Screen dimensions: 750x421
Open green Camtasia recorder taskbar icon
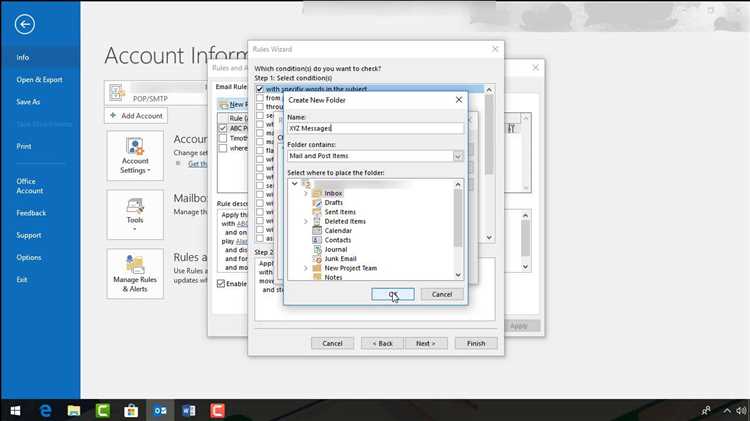pos(103,410)
